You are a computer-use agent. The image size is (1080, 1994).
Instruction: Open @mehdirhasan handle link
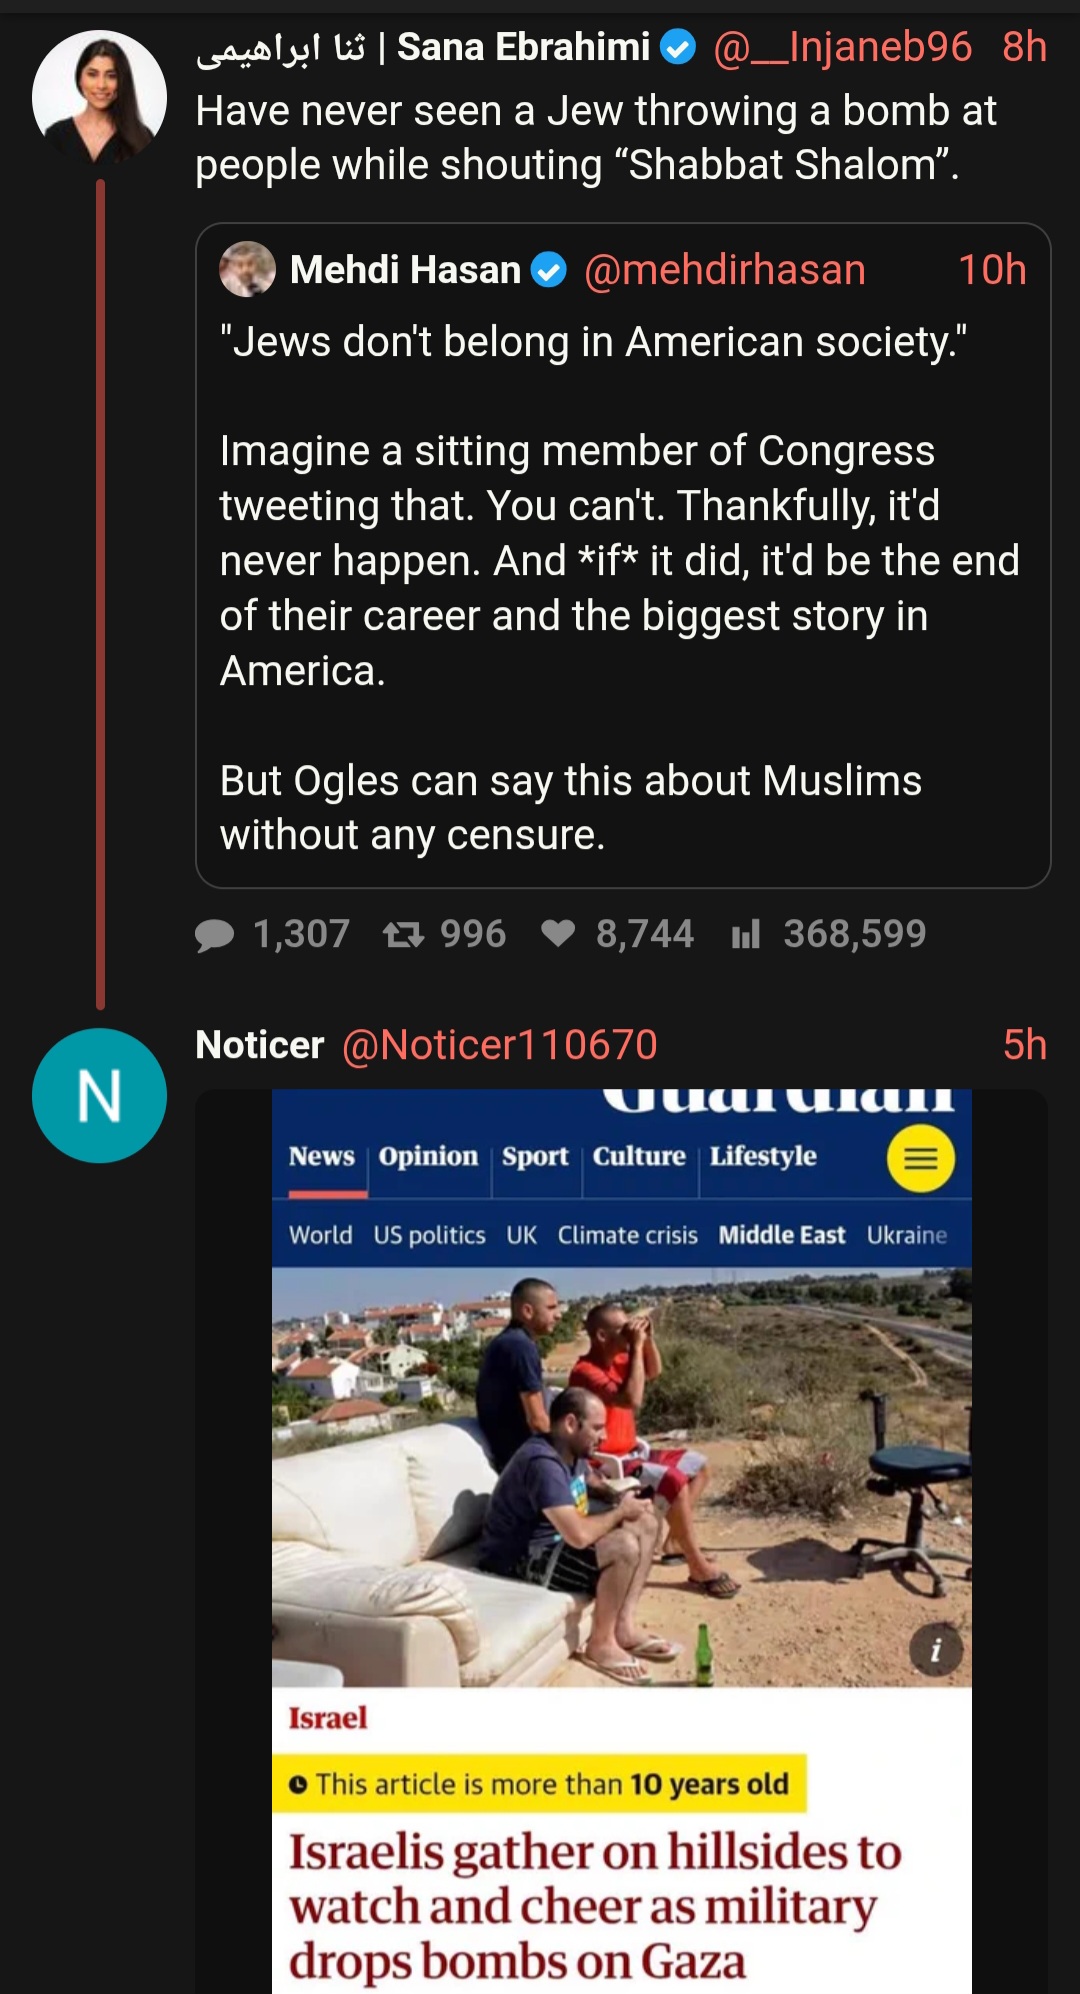tap(724, 270)
